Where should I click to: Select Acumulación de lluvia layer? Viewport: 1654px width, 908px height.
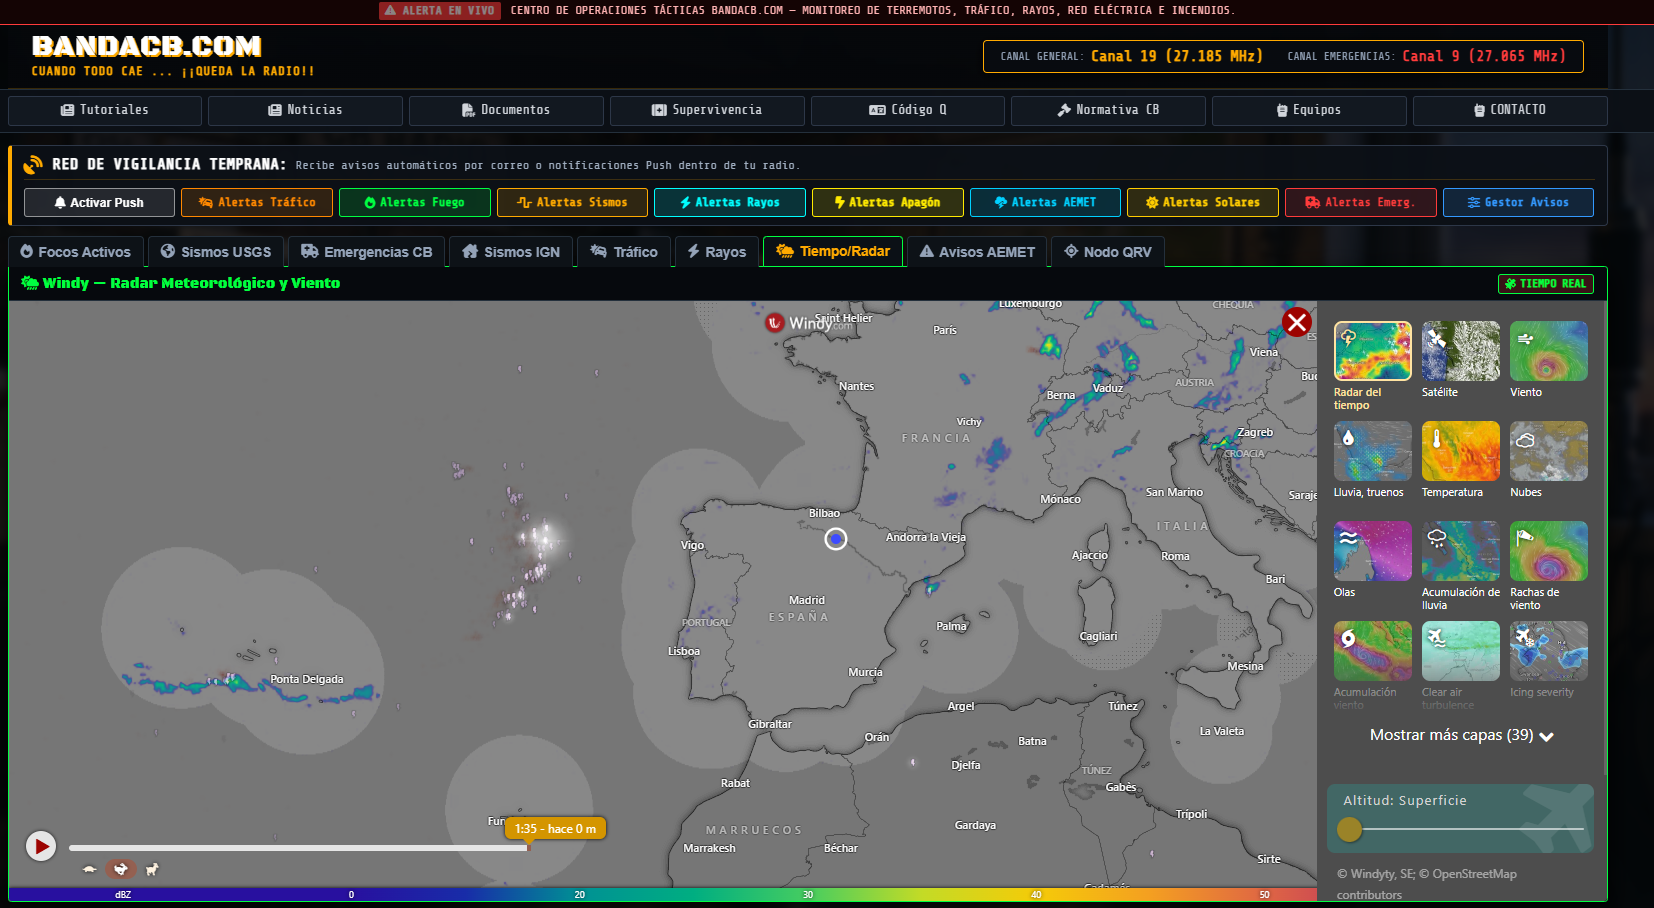click(1460, 551)
